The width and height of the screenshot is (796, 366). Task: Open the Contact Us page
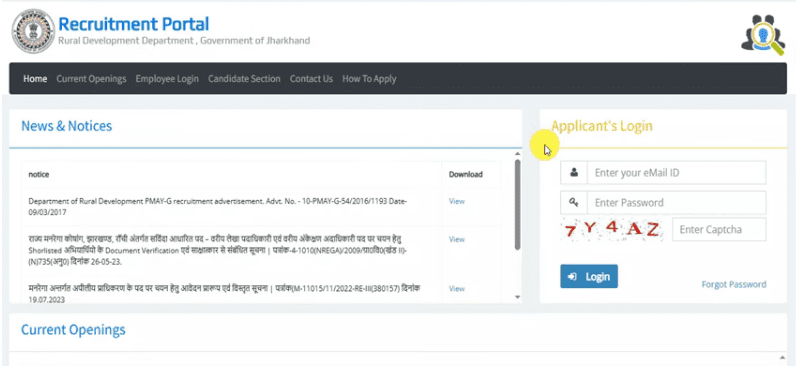click(311, 79)
